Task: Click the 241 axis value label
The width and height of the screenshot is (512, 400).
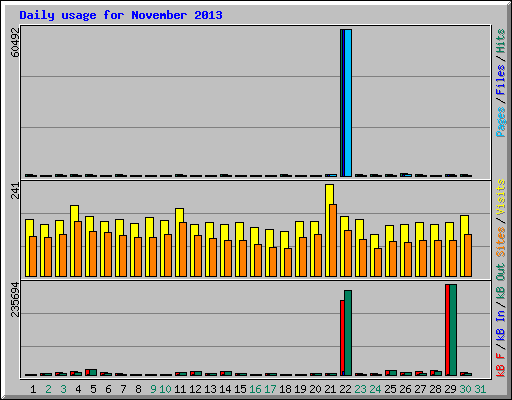Action: point(15,191)
